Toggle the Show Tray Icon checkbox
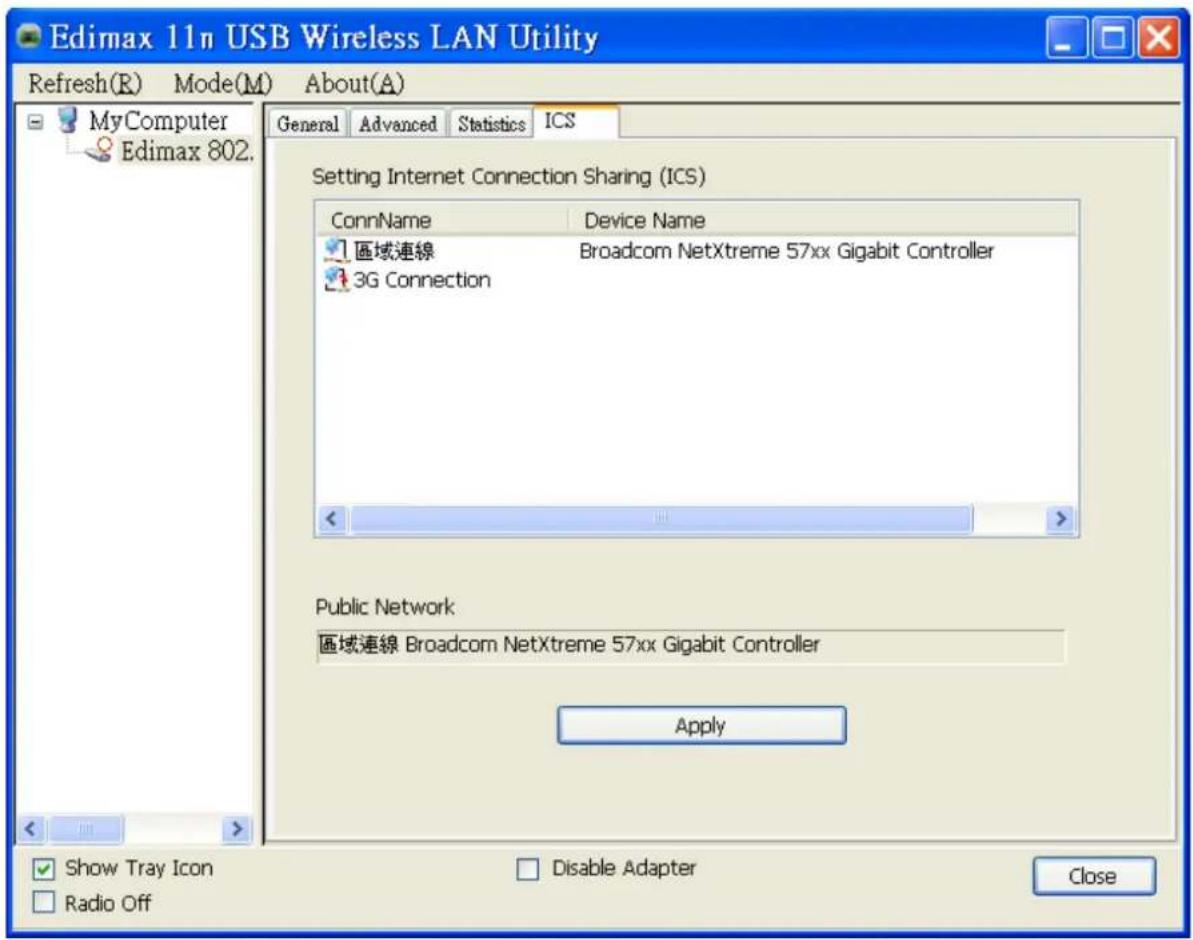 point(44,868)
